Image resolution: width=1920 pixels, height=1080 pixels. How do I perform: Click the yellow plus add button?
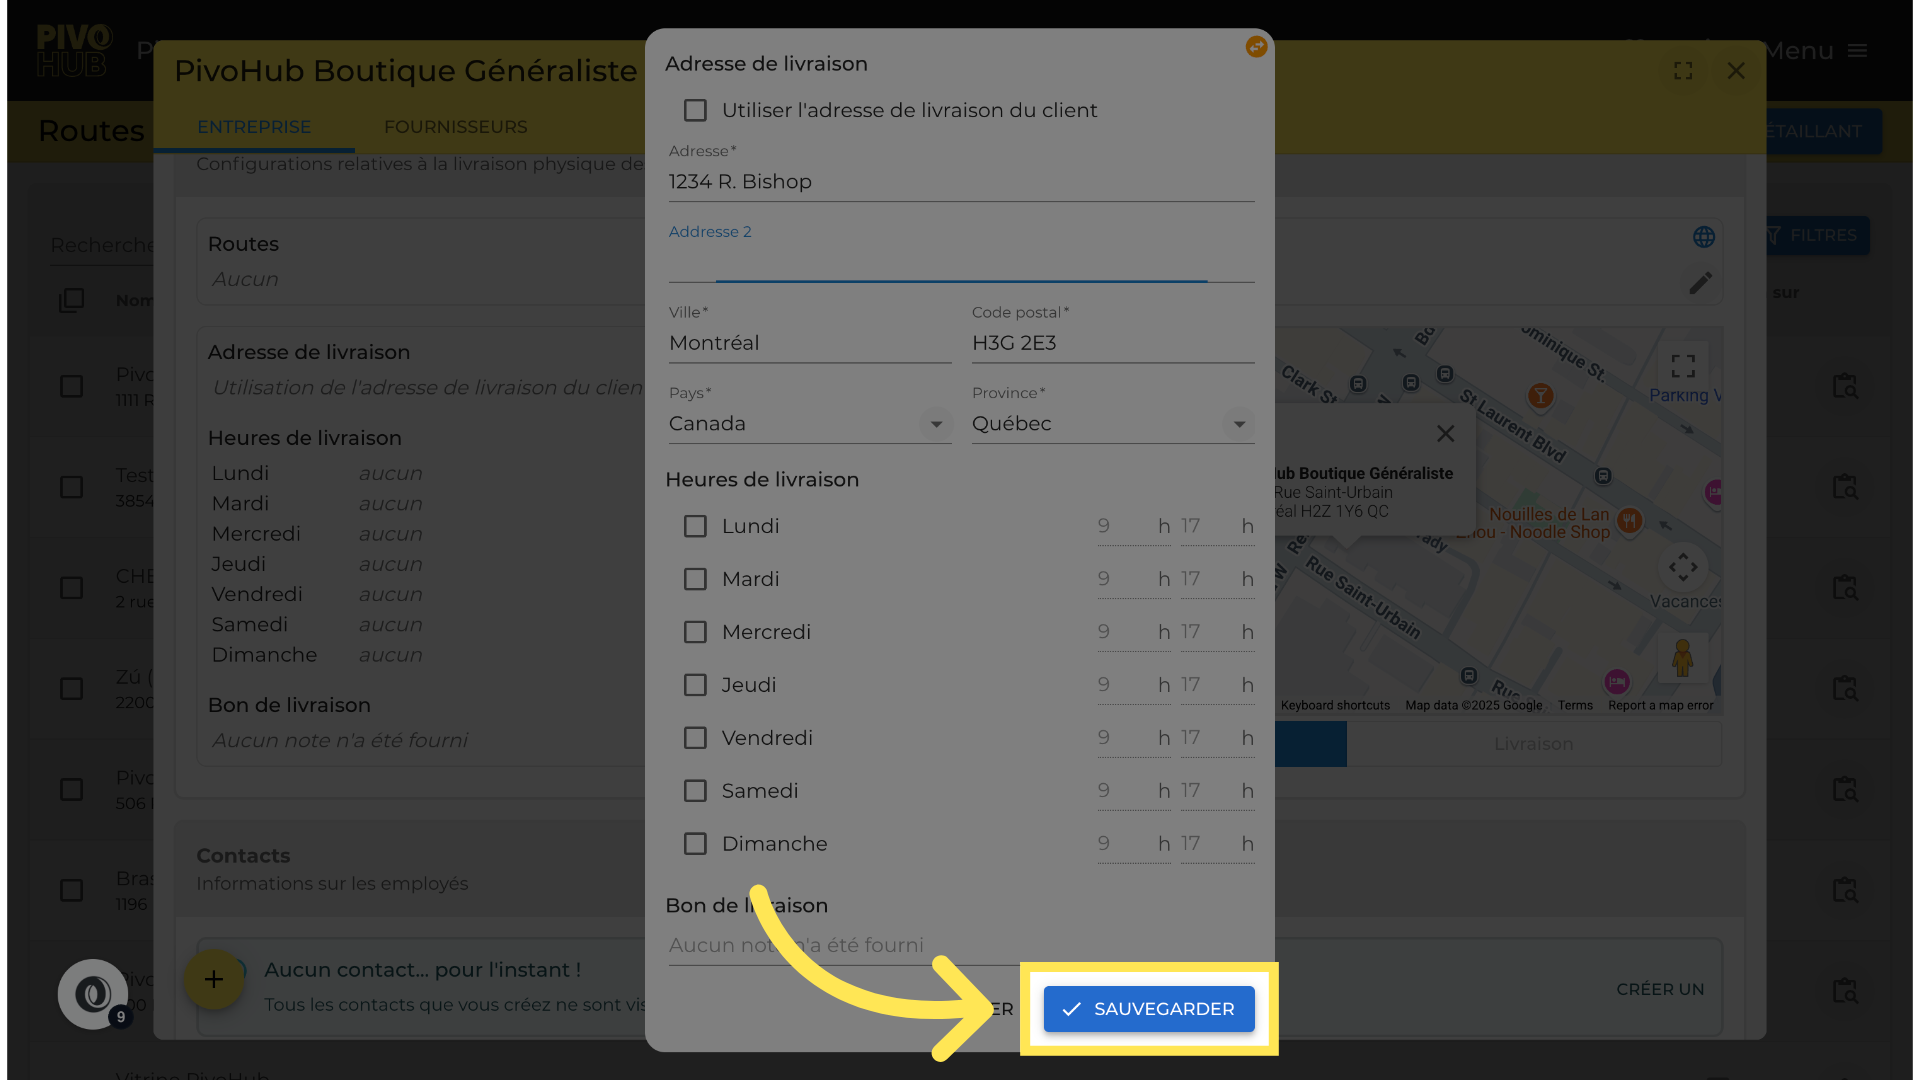tap(214, 979)
